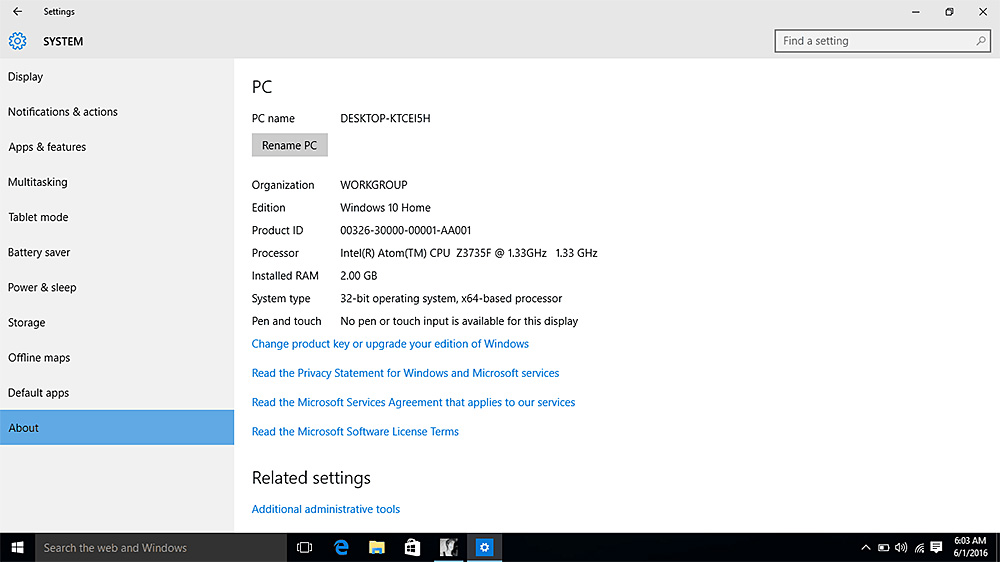Open File Explorer from the taskbar
This screenshot has width=1000, height=562.
click(x=377, y=548)
